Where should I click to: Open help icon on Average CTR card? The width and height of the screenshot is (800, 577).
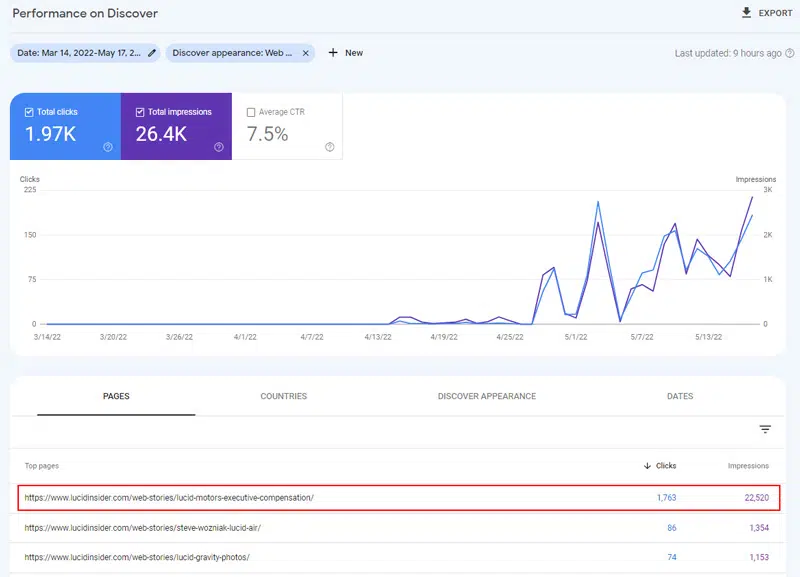329,147
